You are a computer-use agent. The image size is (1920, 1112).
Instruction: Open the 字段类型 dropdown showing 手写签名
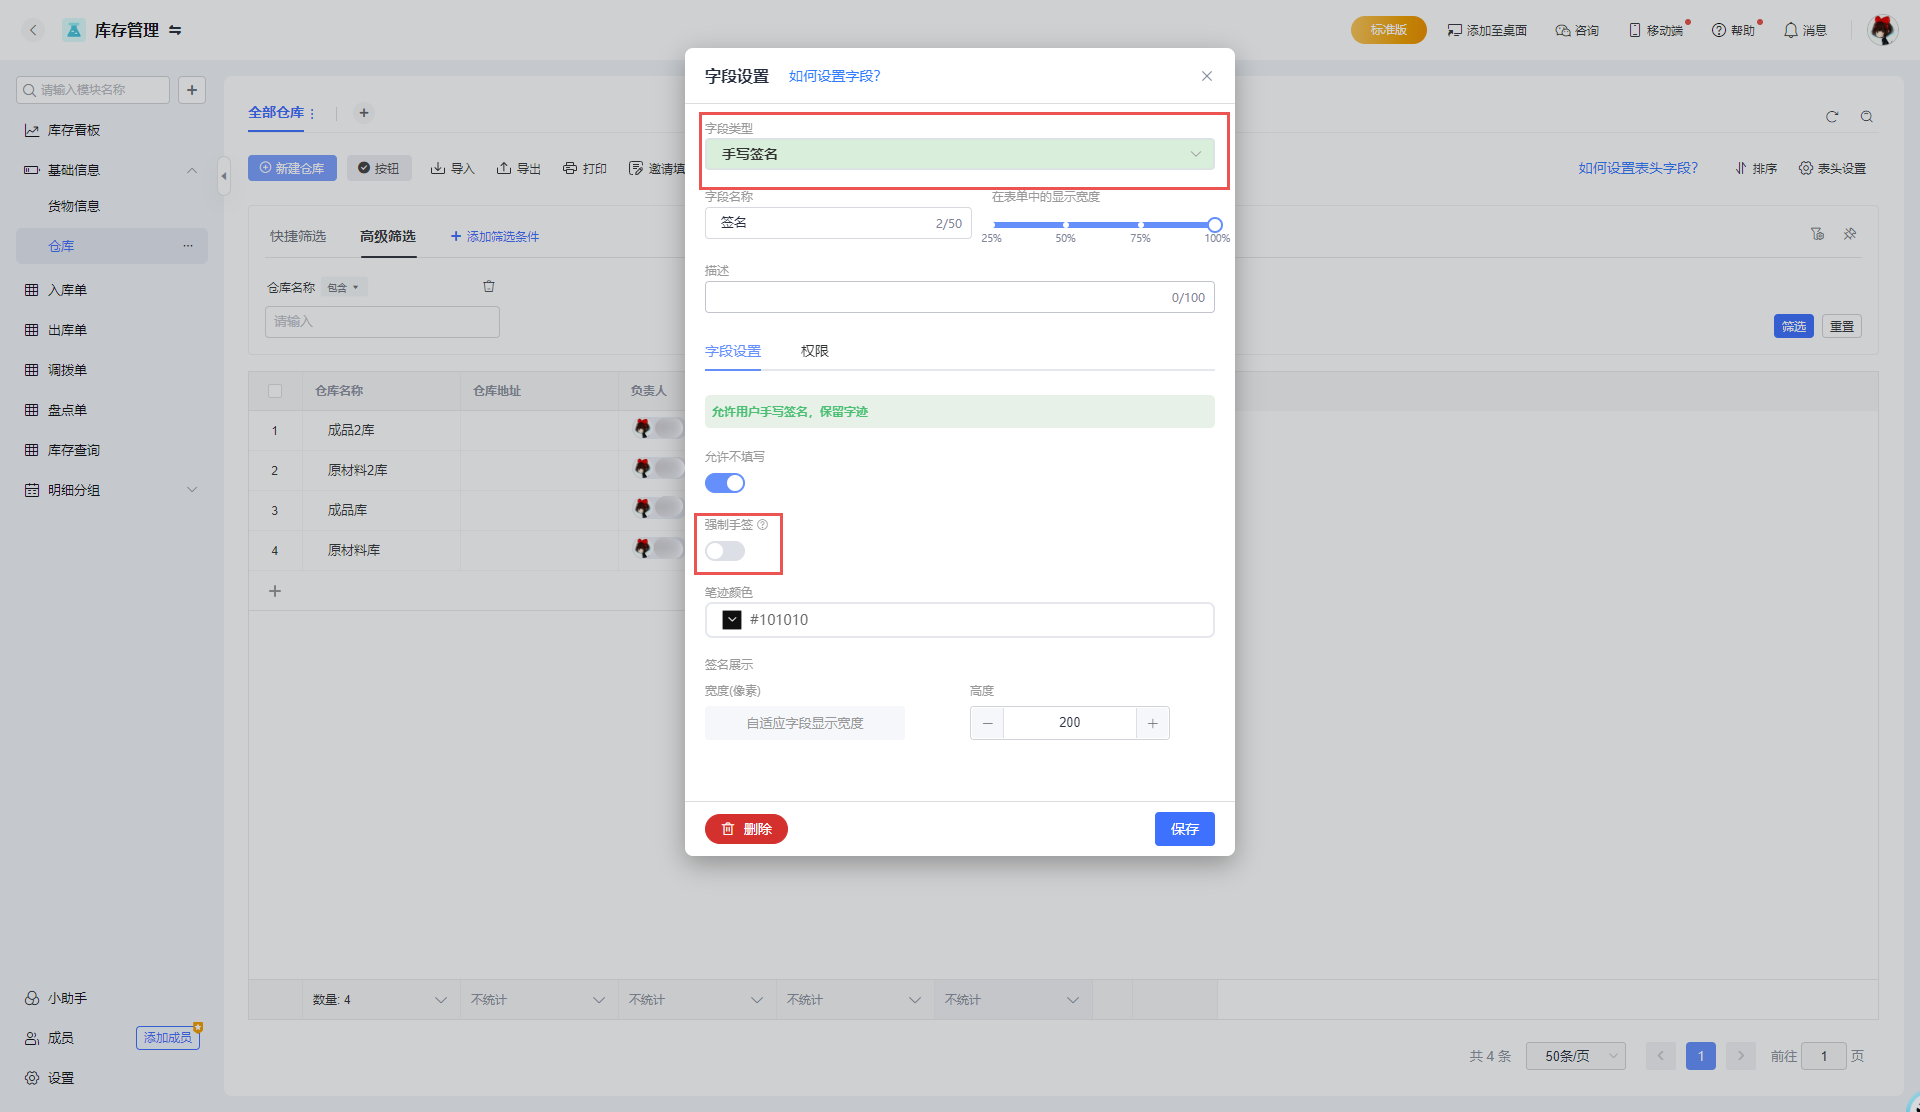[x=959, y=154]
